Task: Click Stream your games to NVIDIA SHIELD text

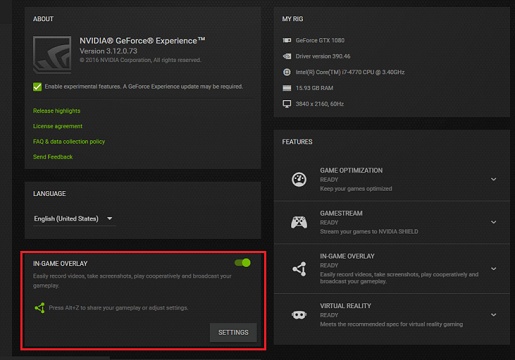Action: pyautogui.click(x=369, y=231)
